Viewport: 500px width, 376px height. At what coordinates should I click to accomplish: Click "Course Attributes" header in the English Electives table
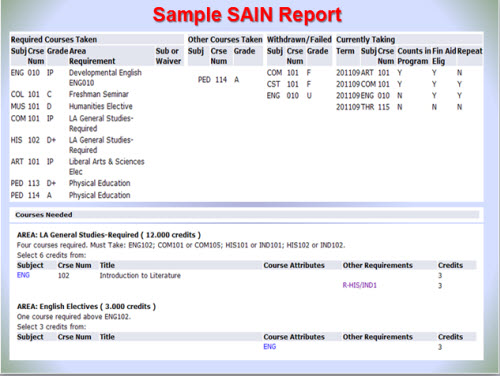pos(294,337)
